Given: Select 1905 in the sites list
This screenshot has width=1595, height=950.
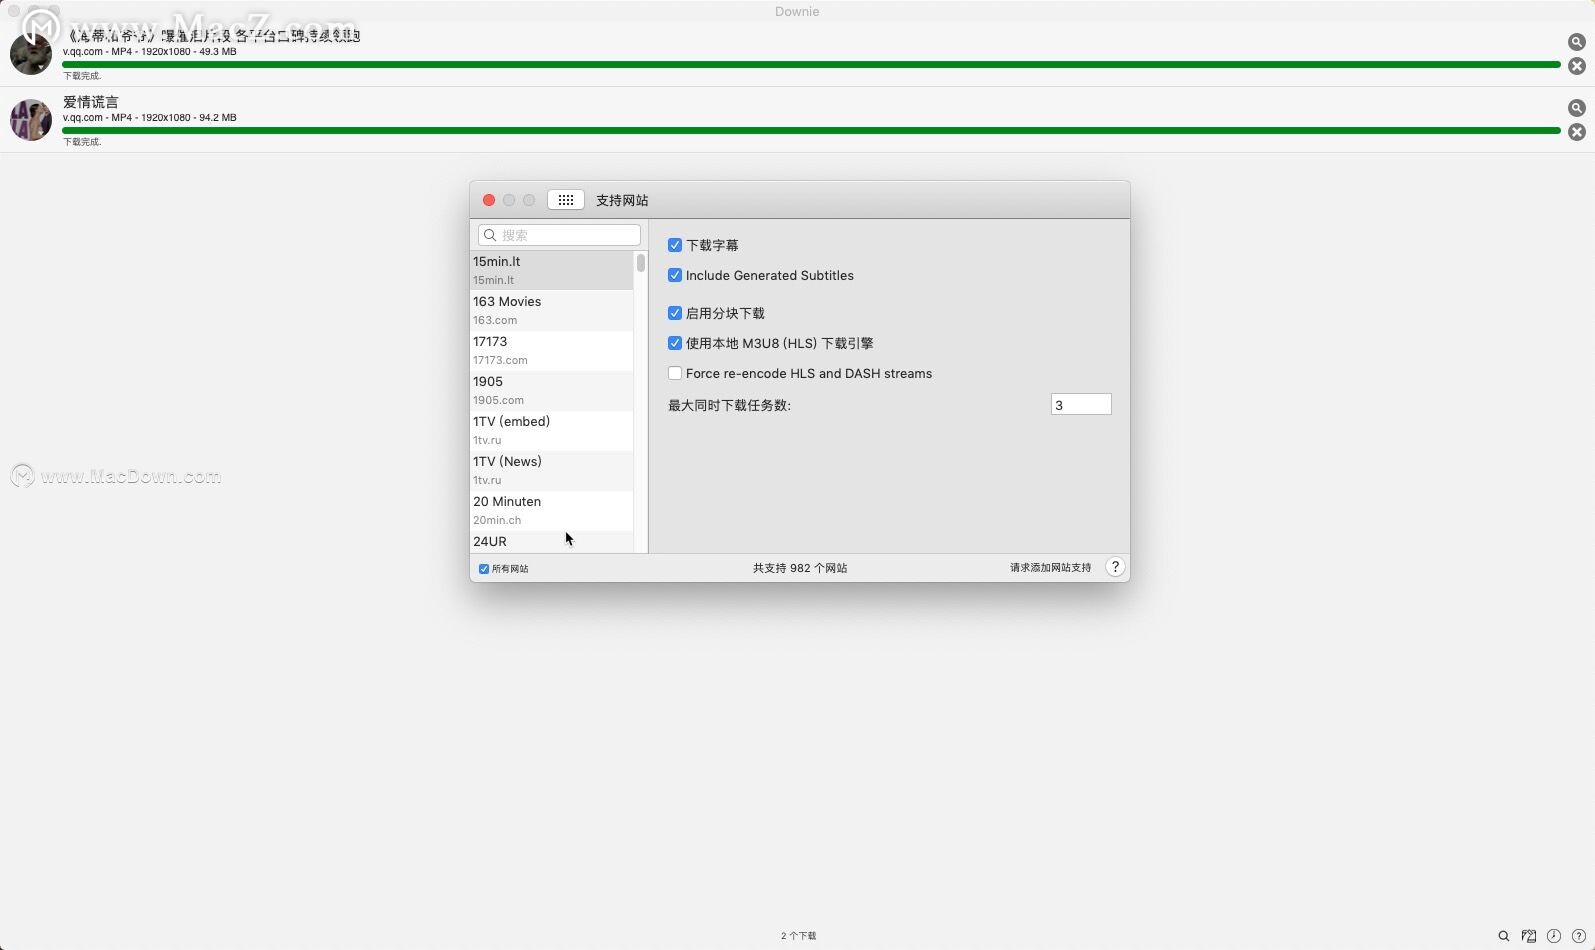Looking at the screenshot, I should 552,390.
